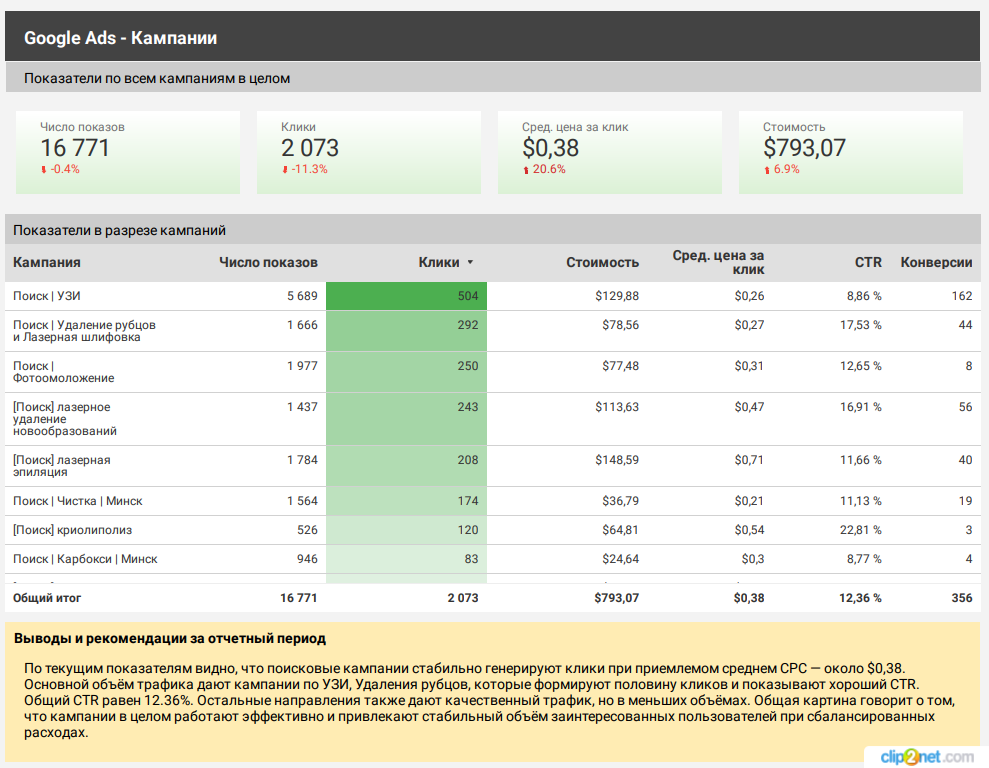Click the up arrow beside 20.6%
This screenshot has height=768, width=989.
coord(526,170)
